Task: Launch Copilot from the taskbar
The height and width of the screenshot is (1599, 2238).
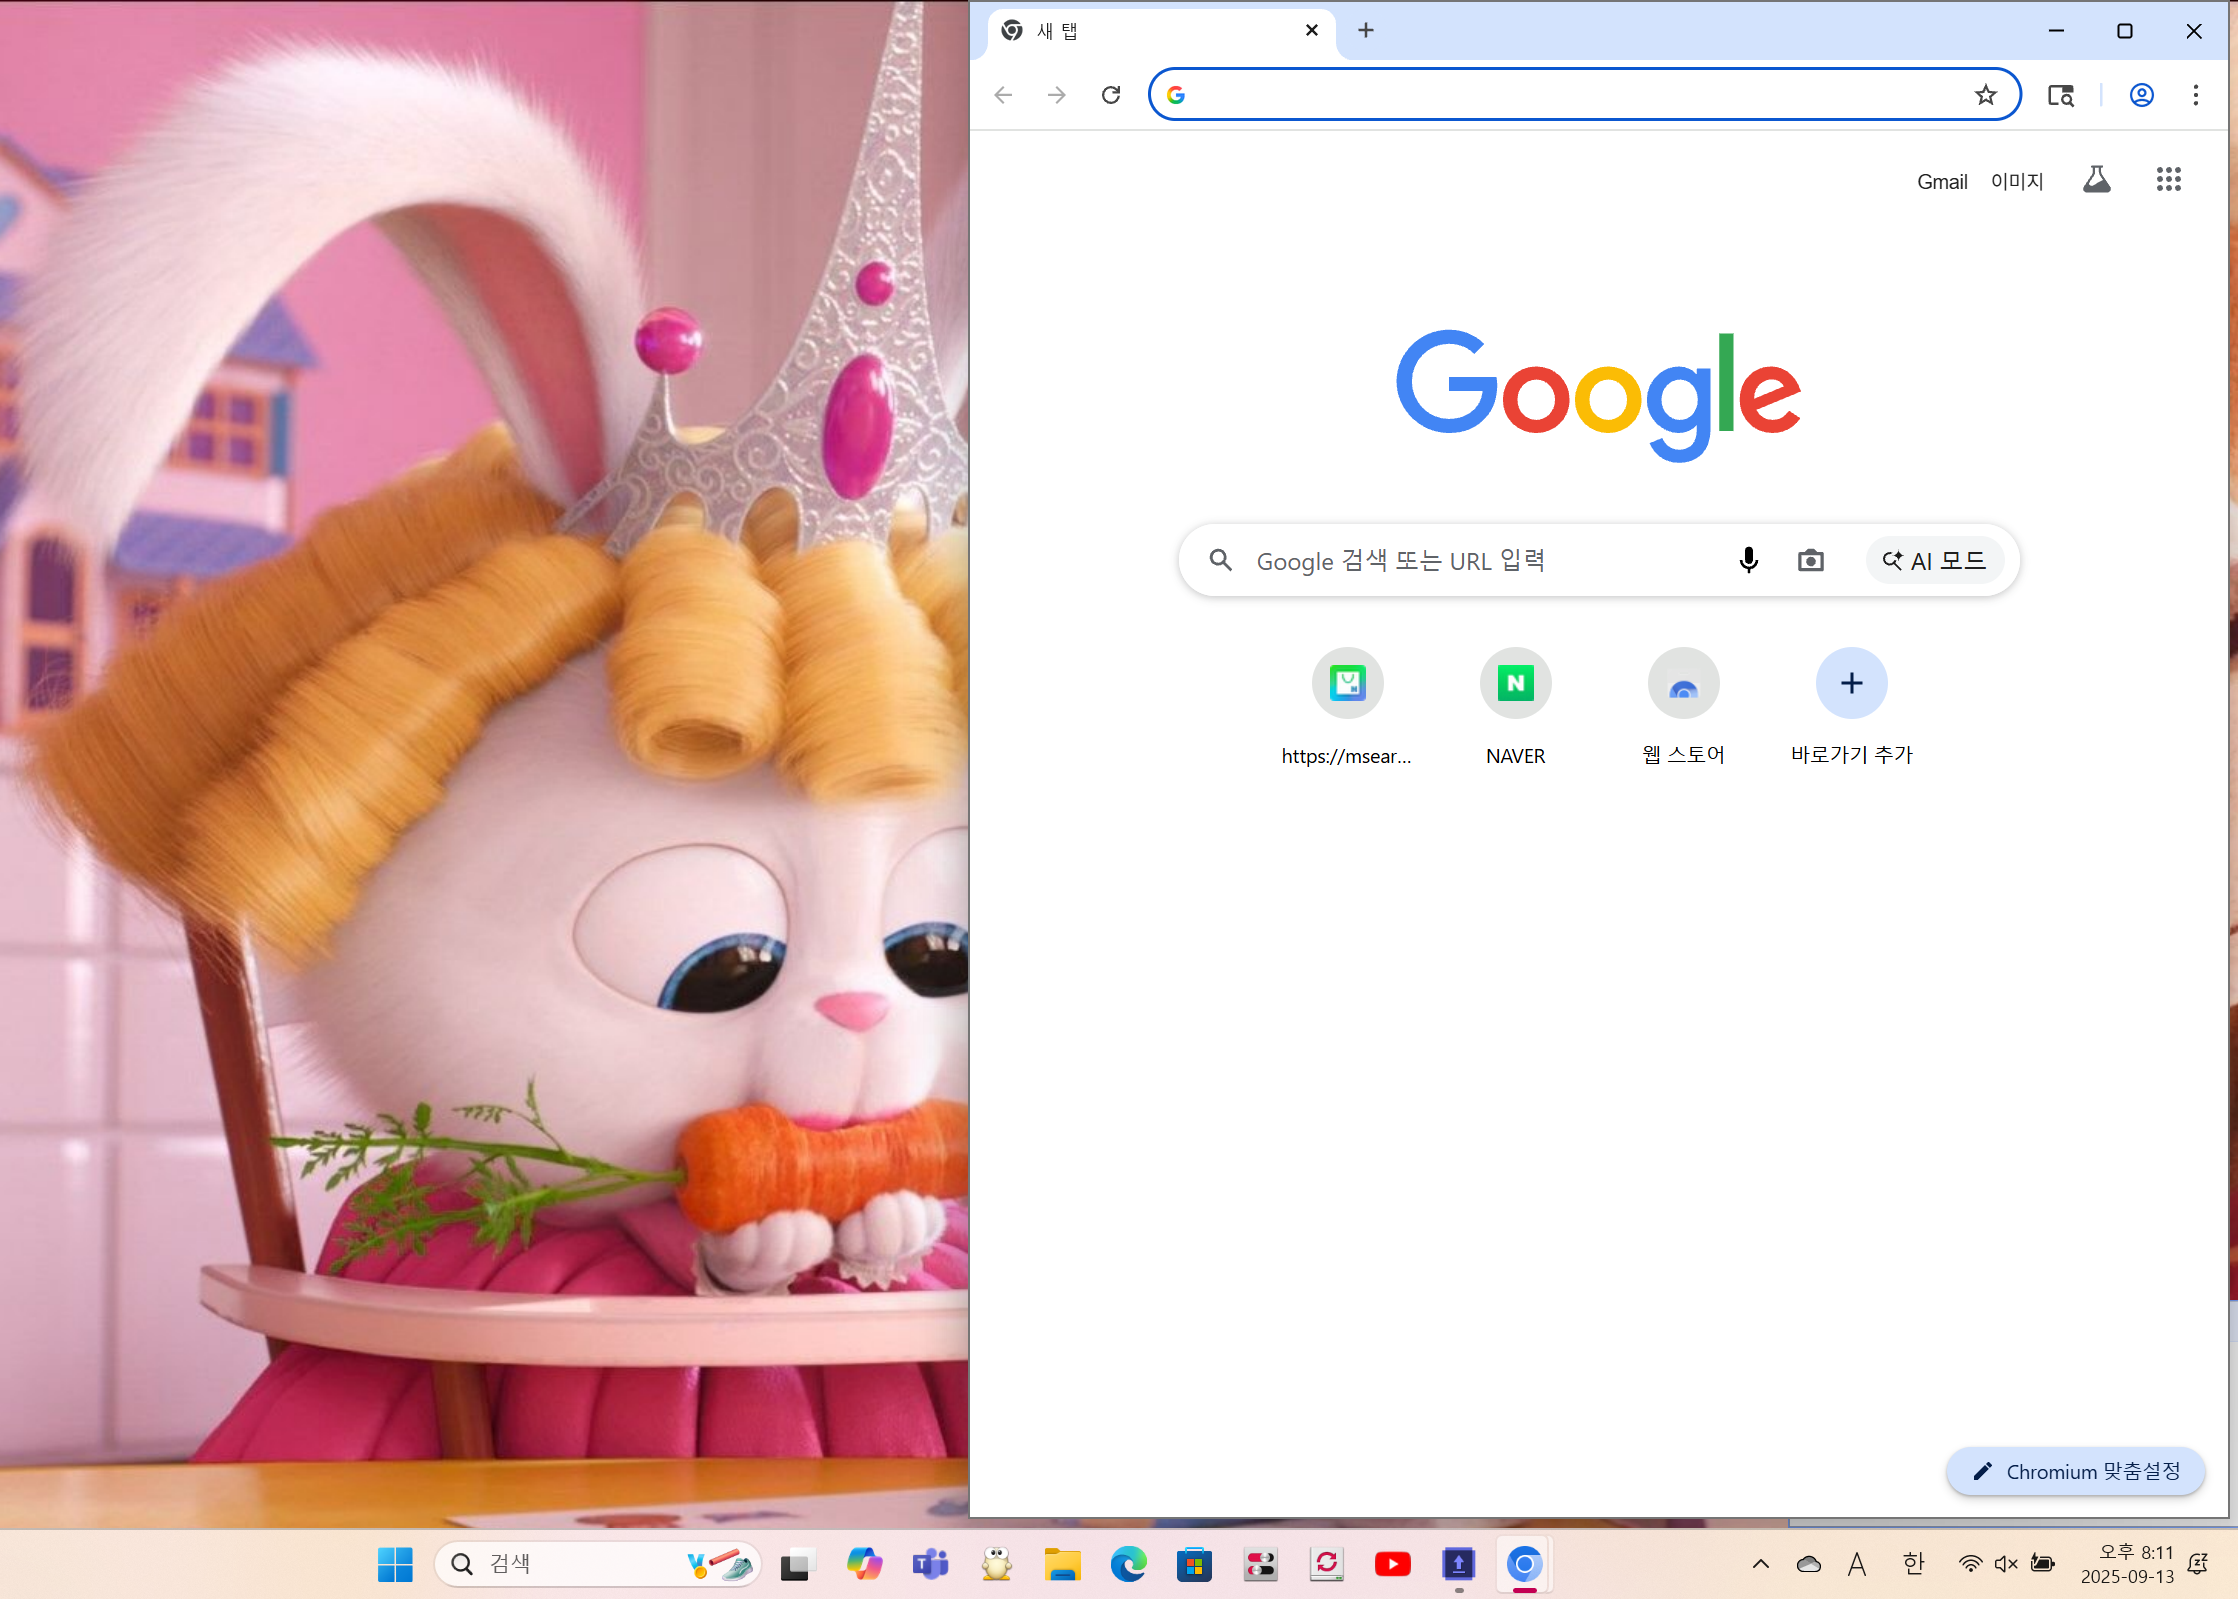Action: pos(864,1564)
